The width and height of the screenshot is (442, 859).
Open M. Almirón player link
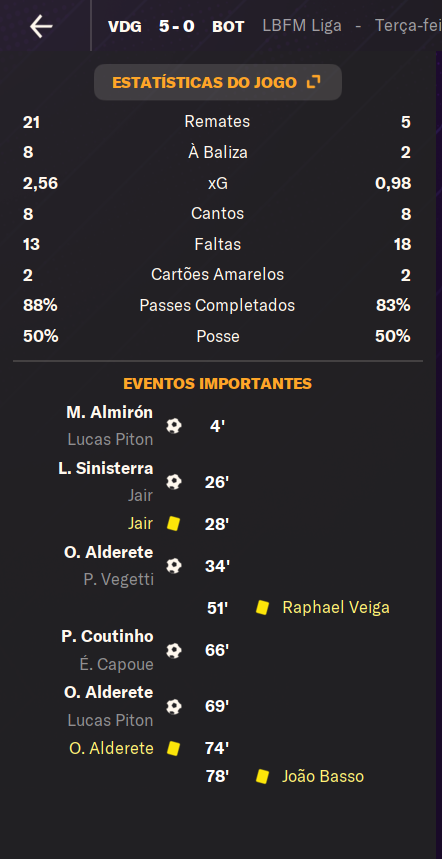pyautogui.click(x=110, y=413)
